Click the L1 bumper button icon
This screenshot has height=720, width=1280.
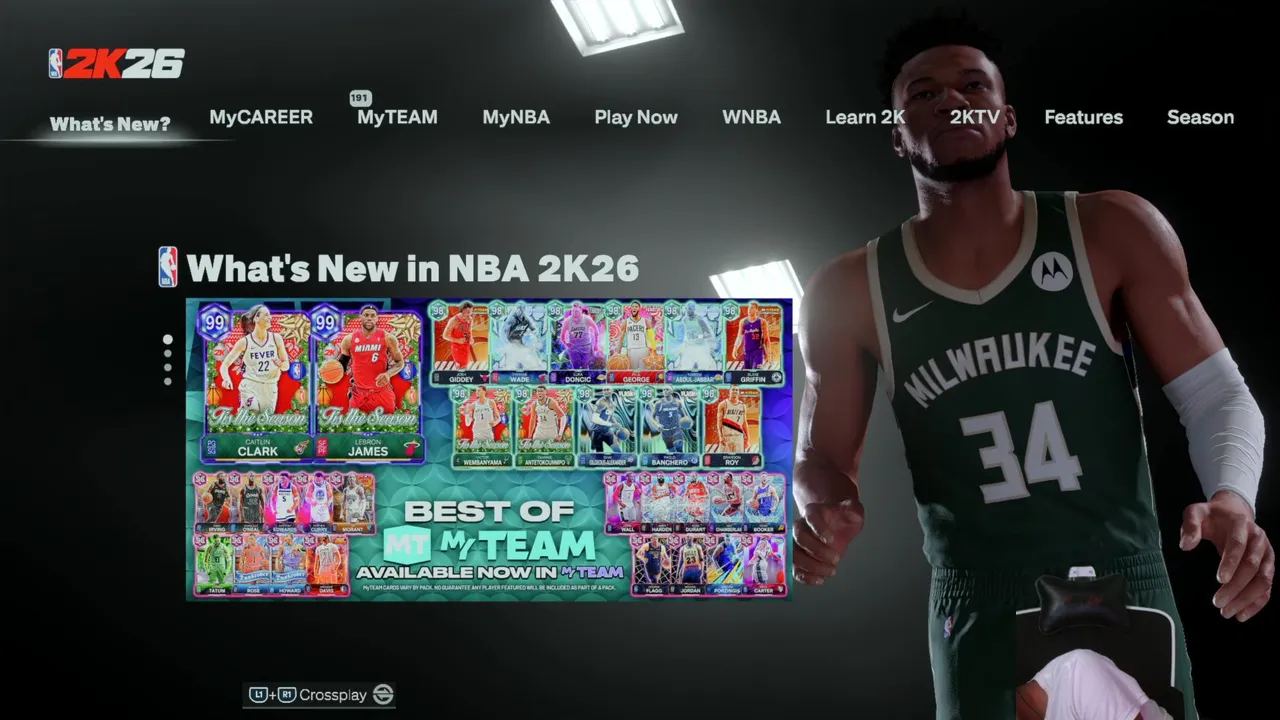[258, 695]
